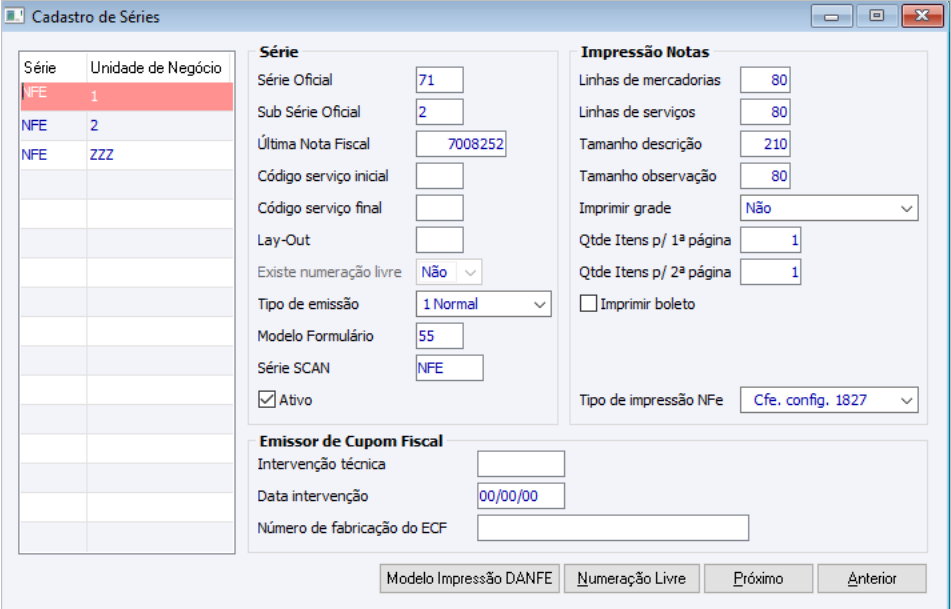951x609 pixels.
Task: Click the Modelo Impressão DANFE button
Action: click(469, 578)
